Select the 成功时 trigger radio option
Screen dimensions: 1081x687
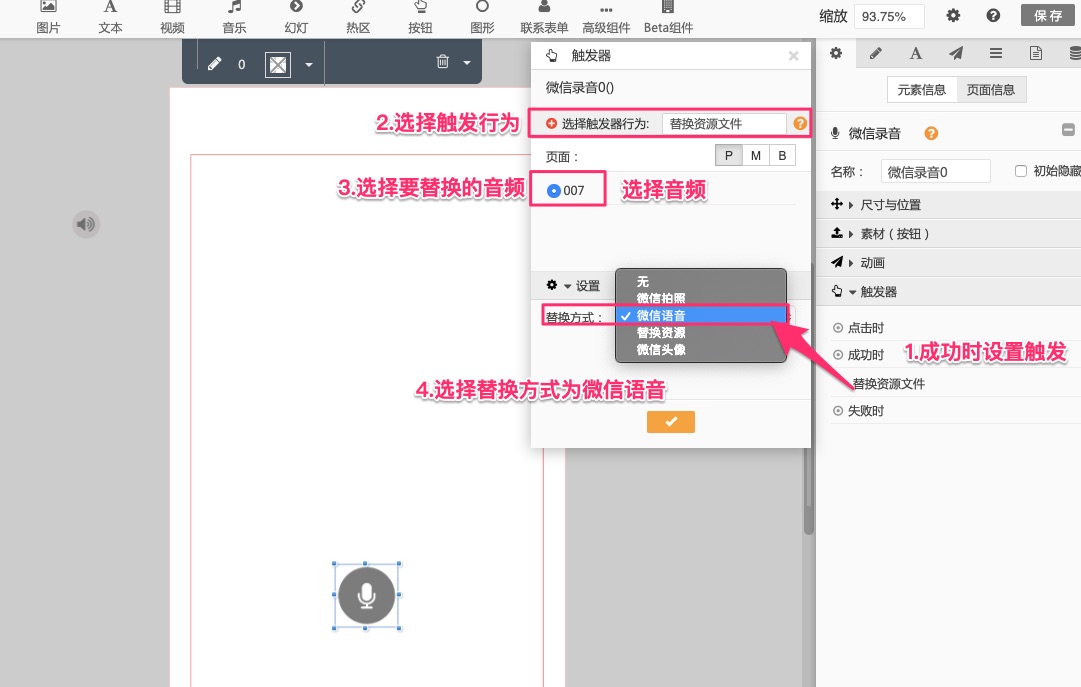(839, 355)
